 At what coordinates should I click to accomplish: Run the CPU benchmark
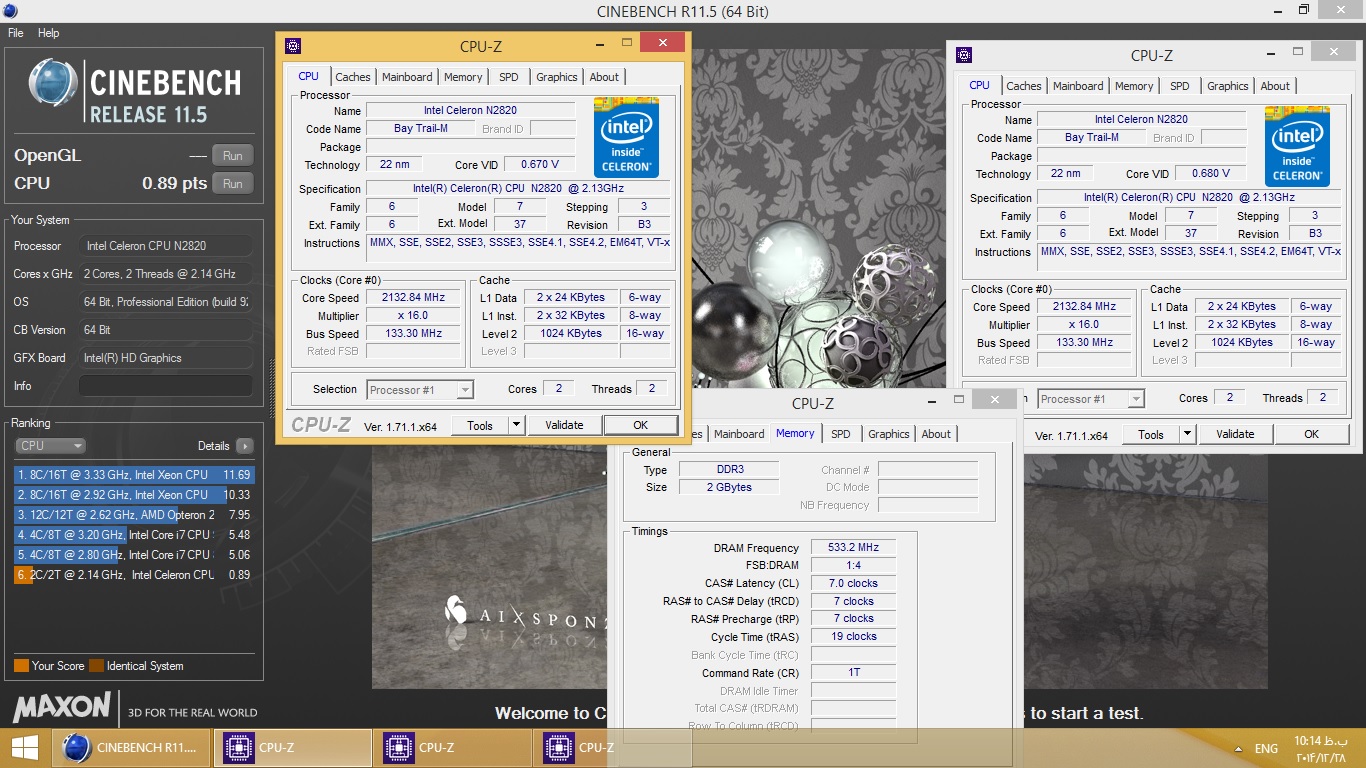point(233,183)
